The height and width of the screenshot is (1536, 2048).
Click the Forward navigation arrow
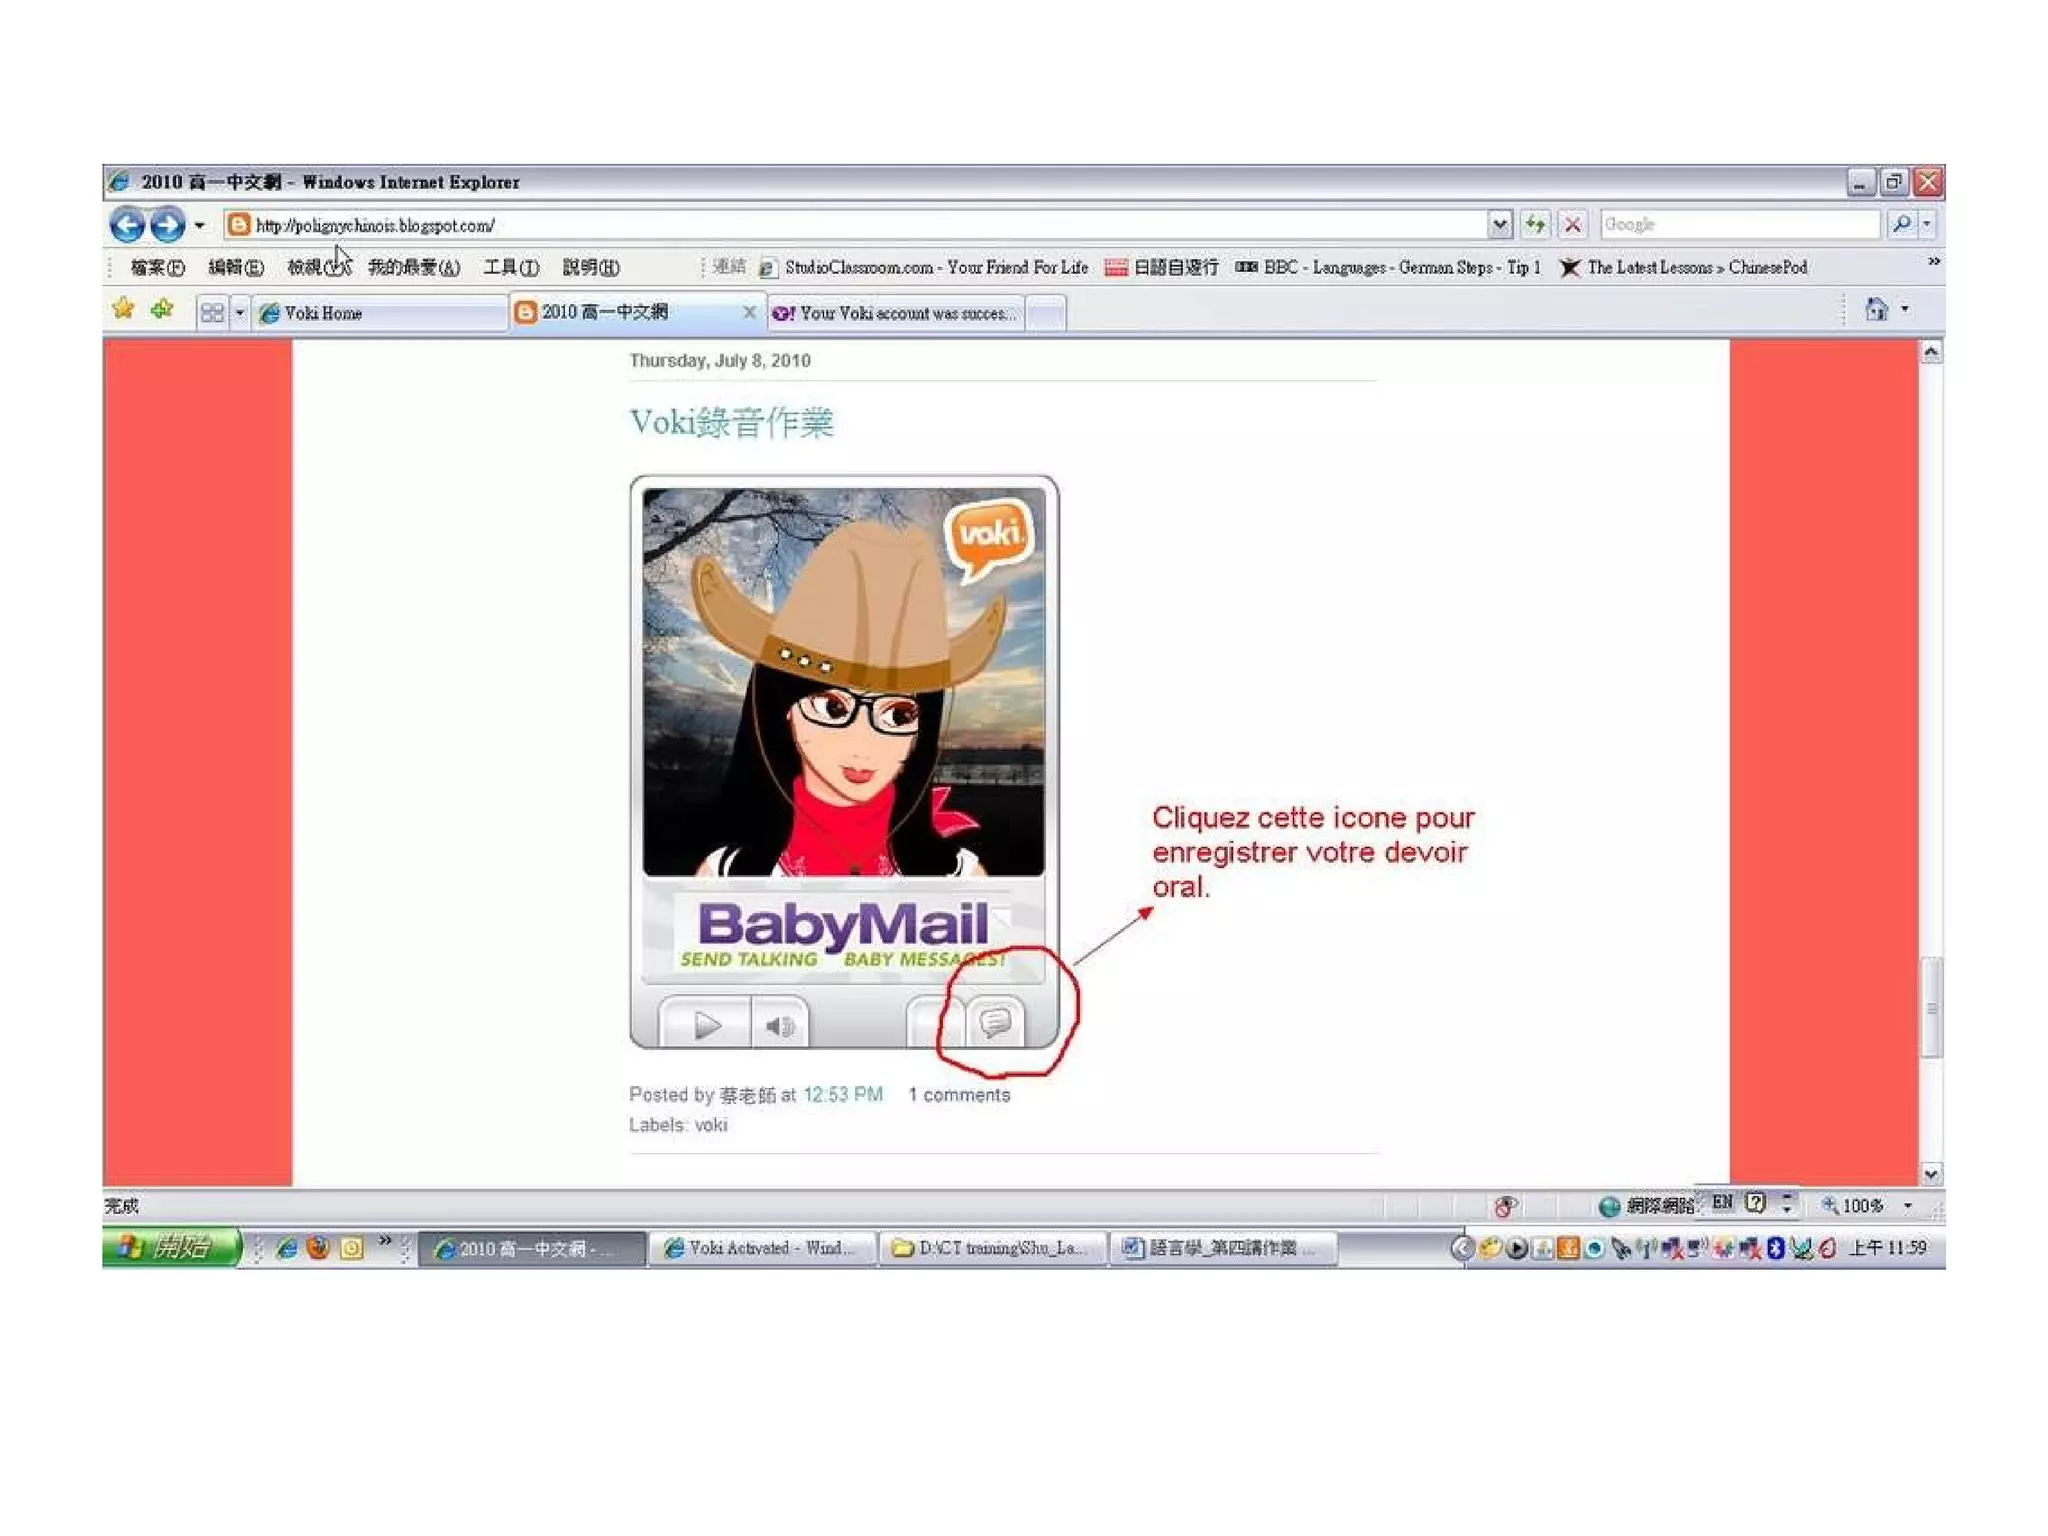(x=167, y=225)
